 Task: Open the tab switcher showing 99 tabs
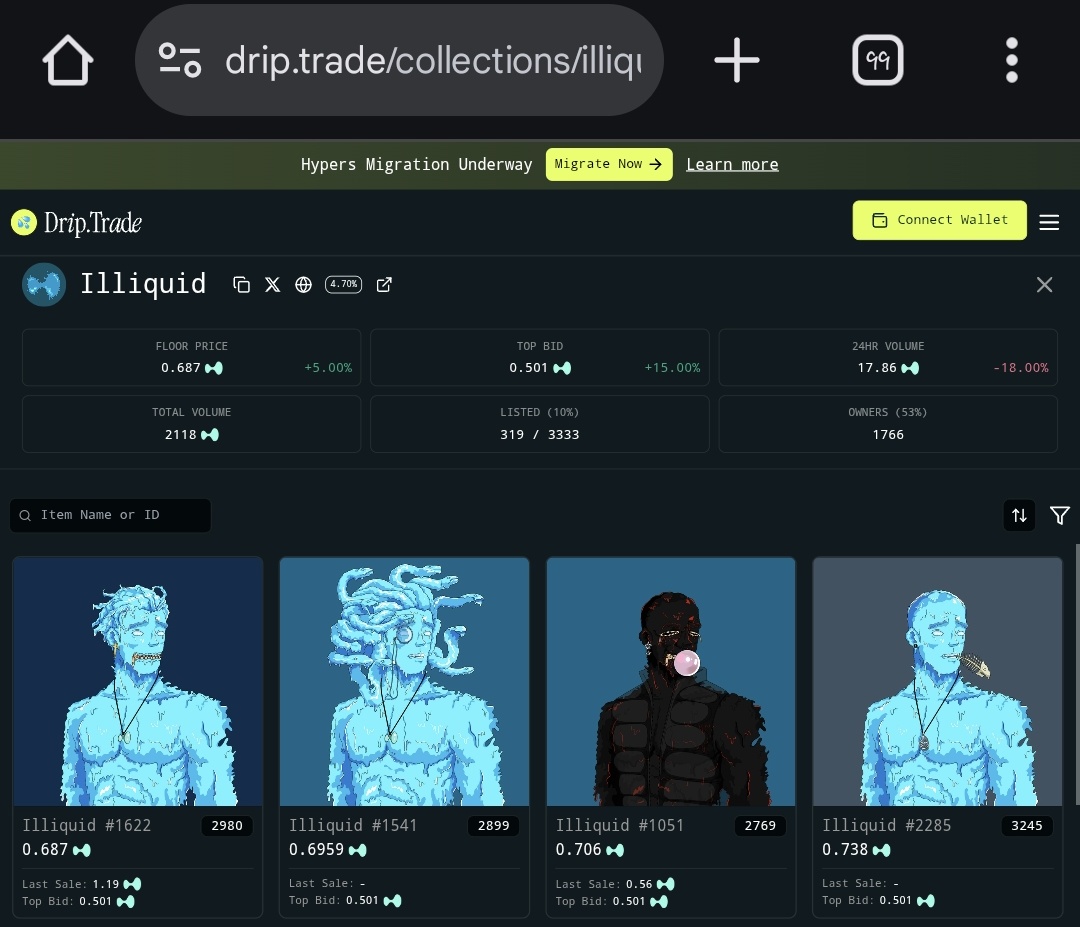878,61
